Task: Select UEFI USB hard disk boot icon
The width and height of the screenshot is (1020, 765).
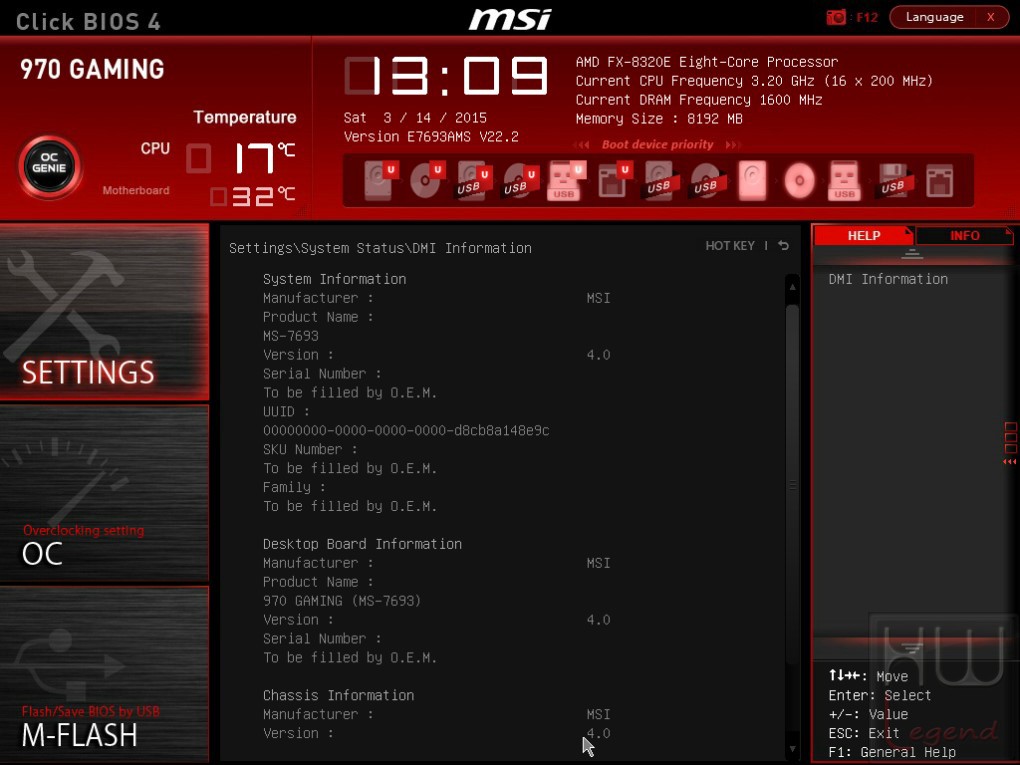Action: (x=474, y=180)
